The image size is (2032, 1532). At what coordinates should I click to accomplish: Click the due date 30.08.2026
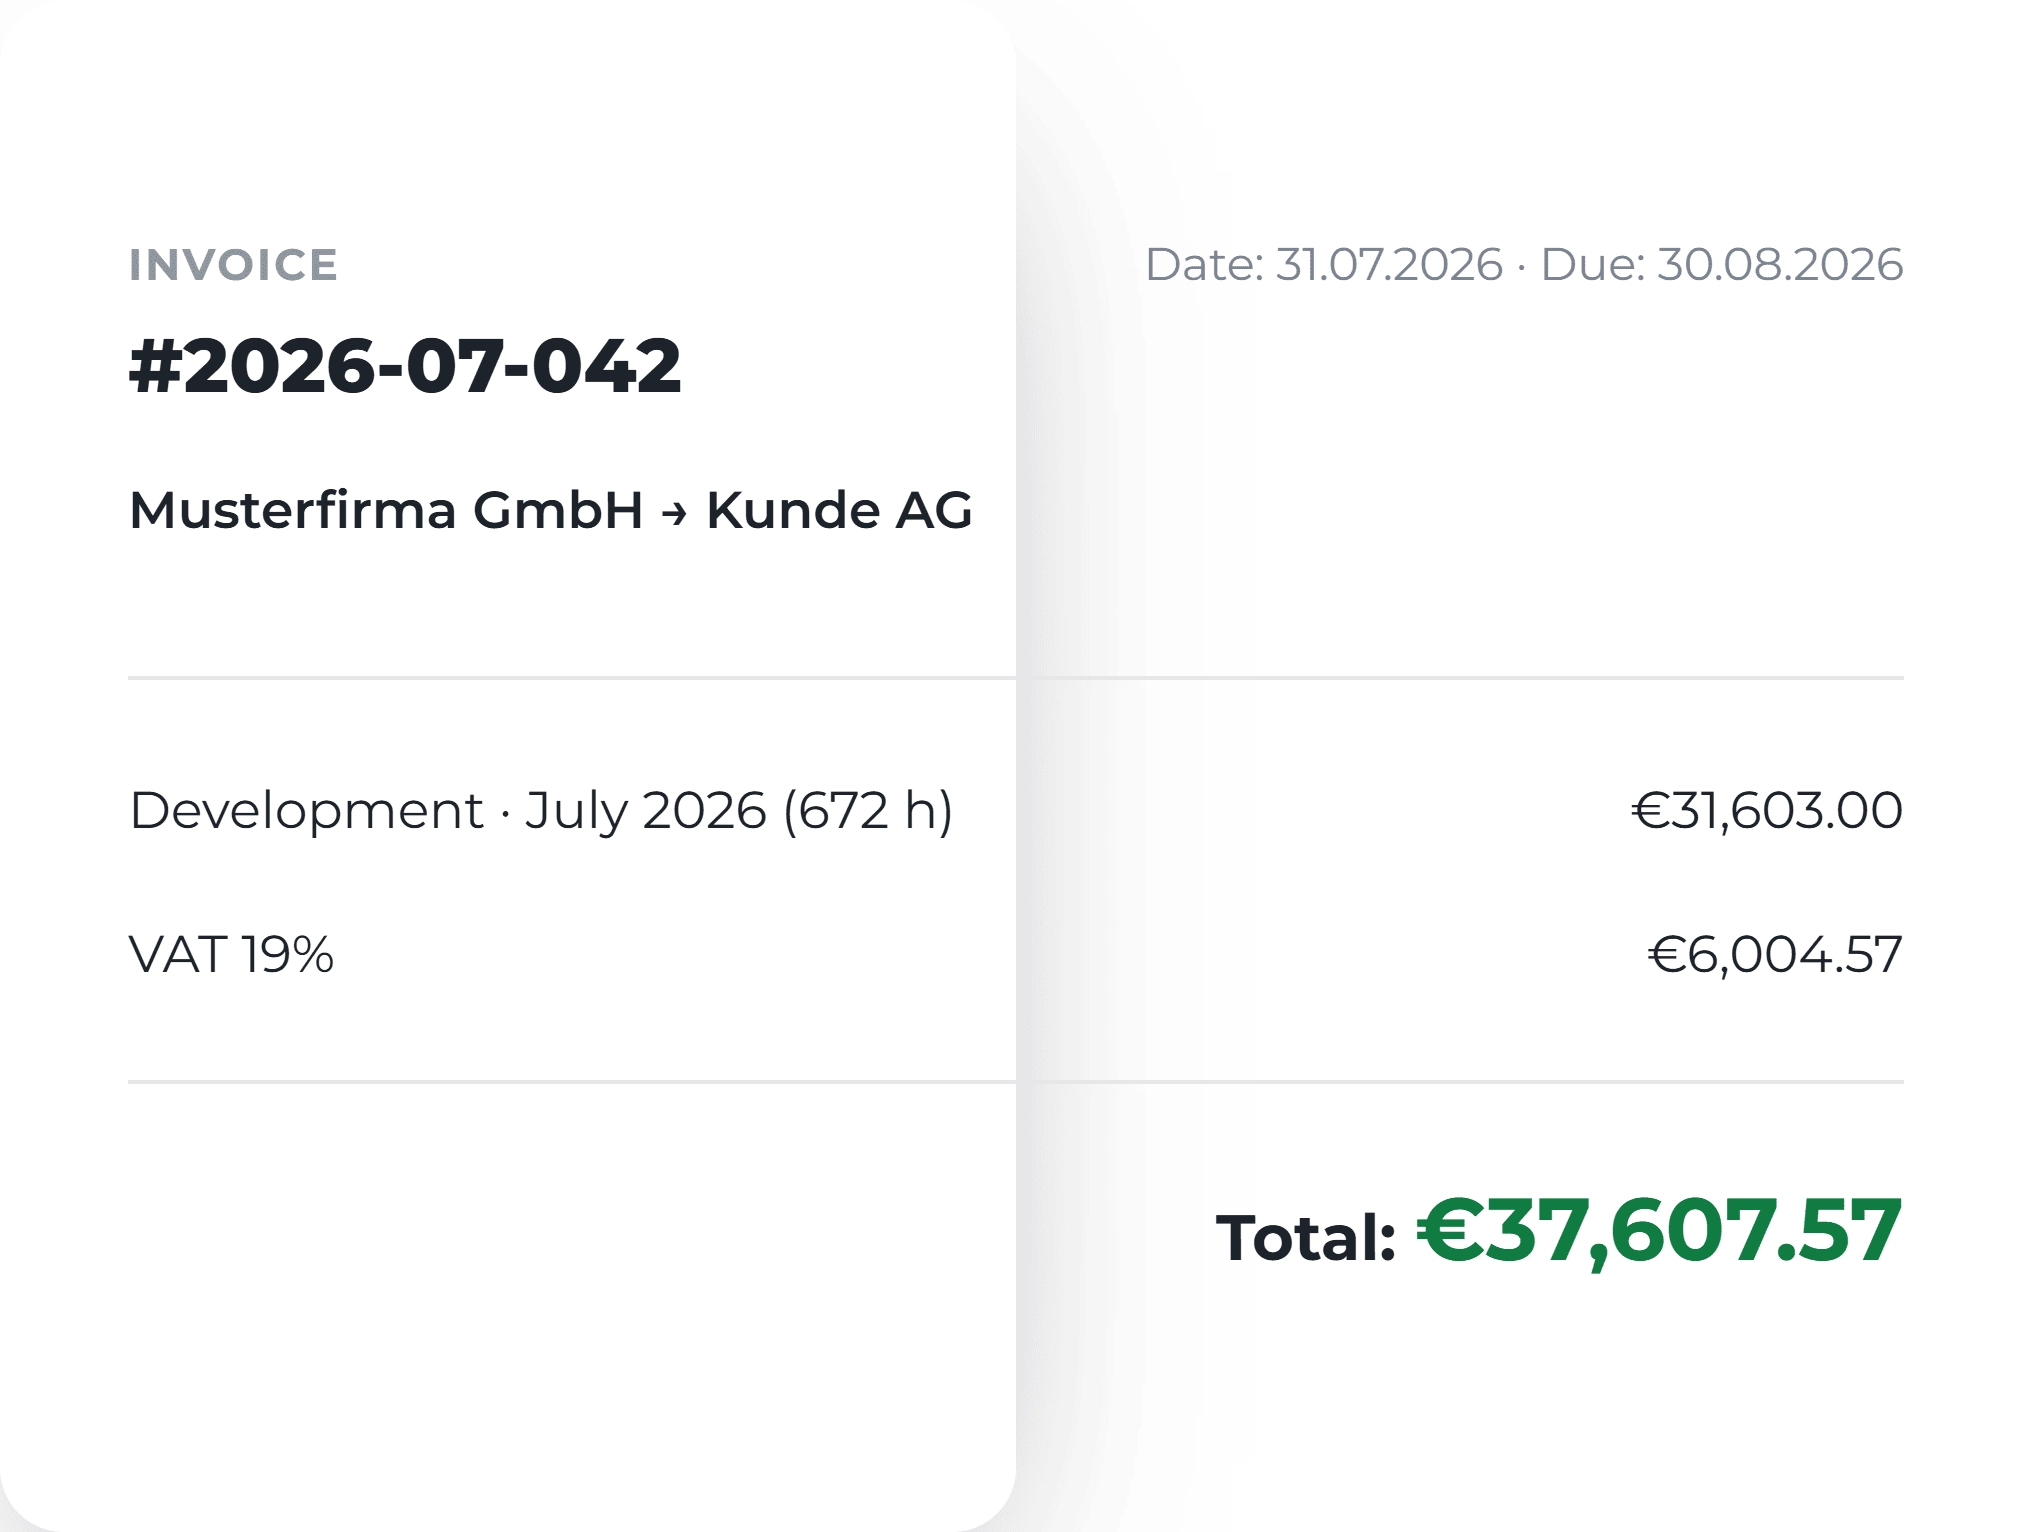tap(1780, 265)
